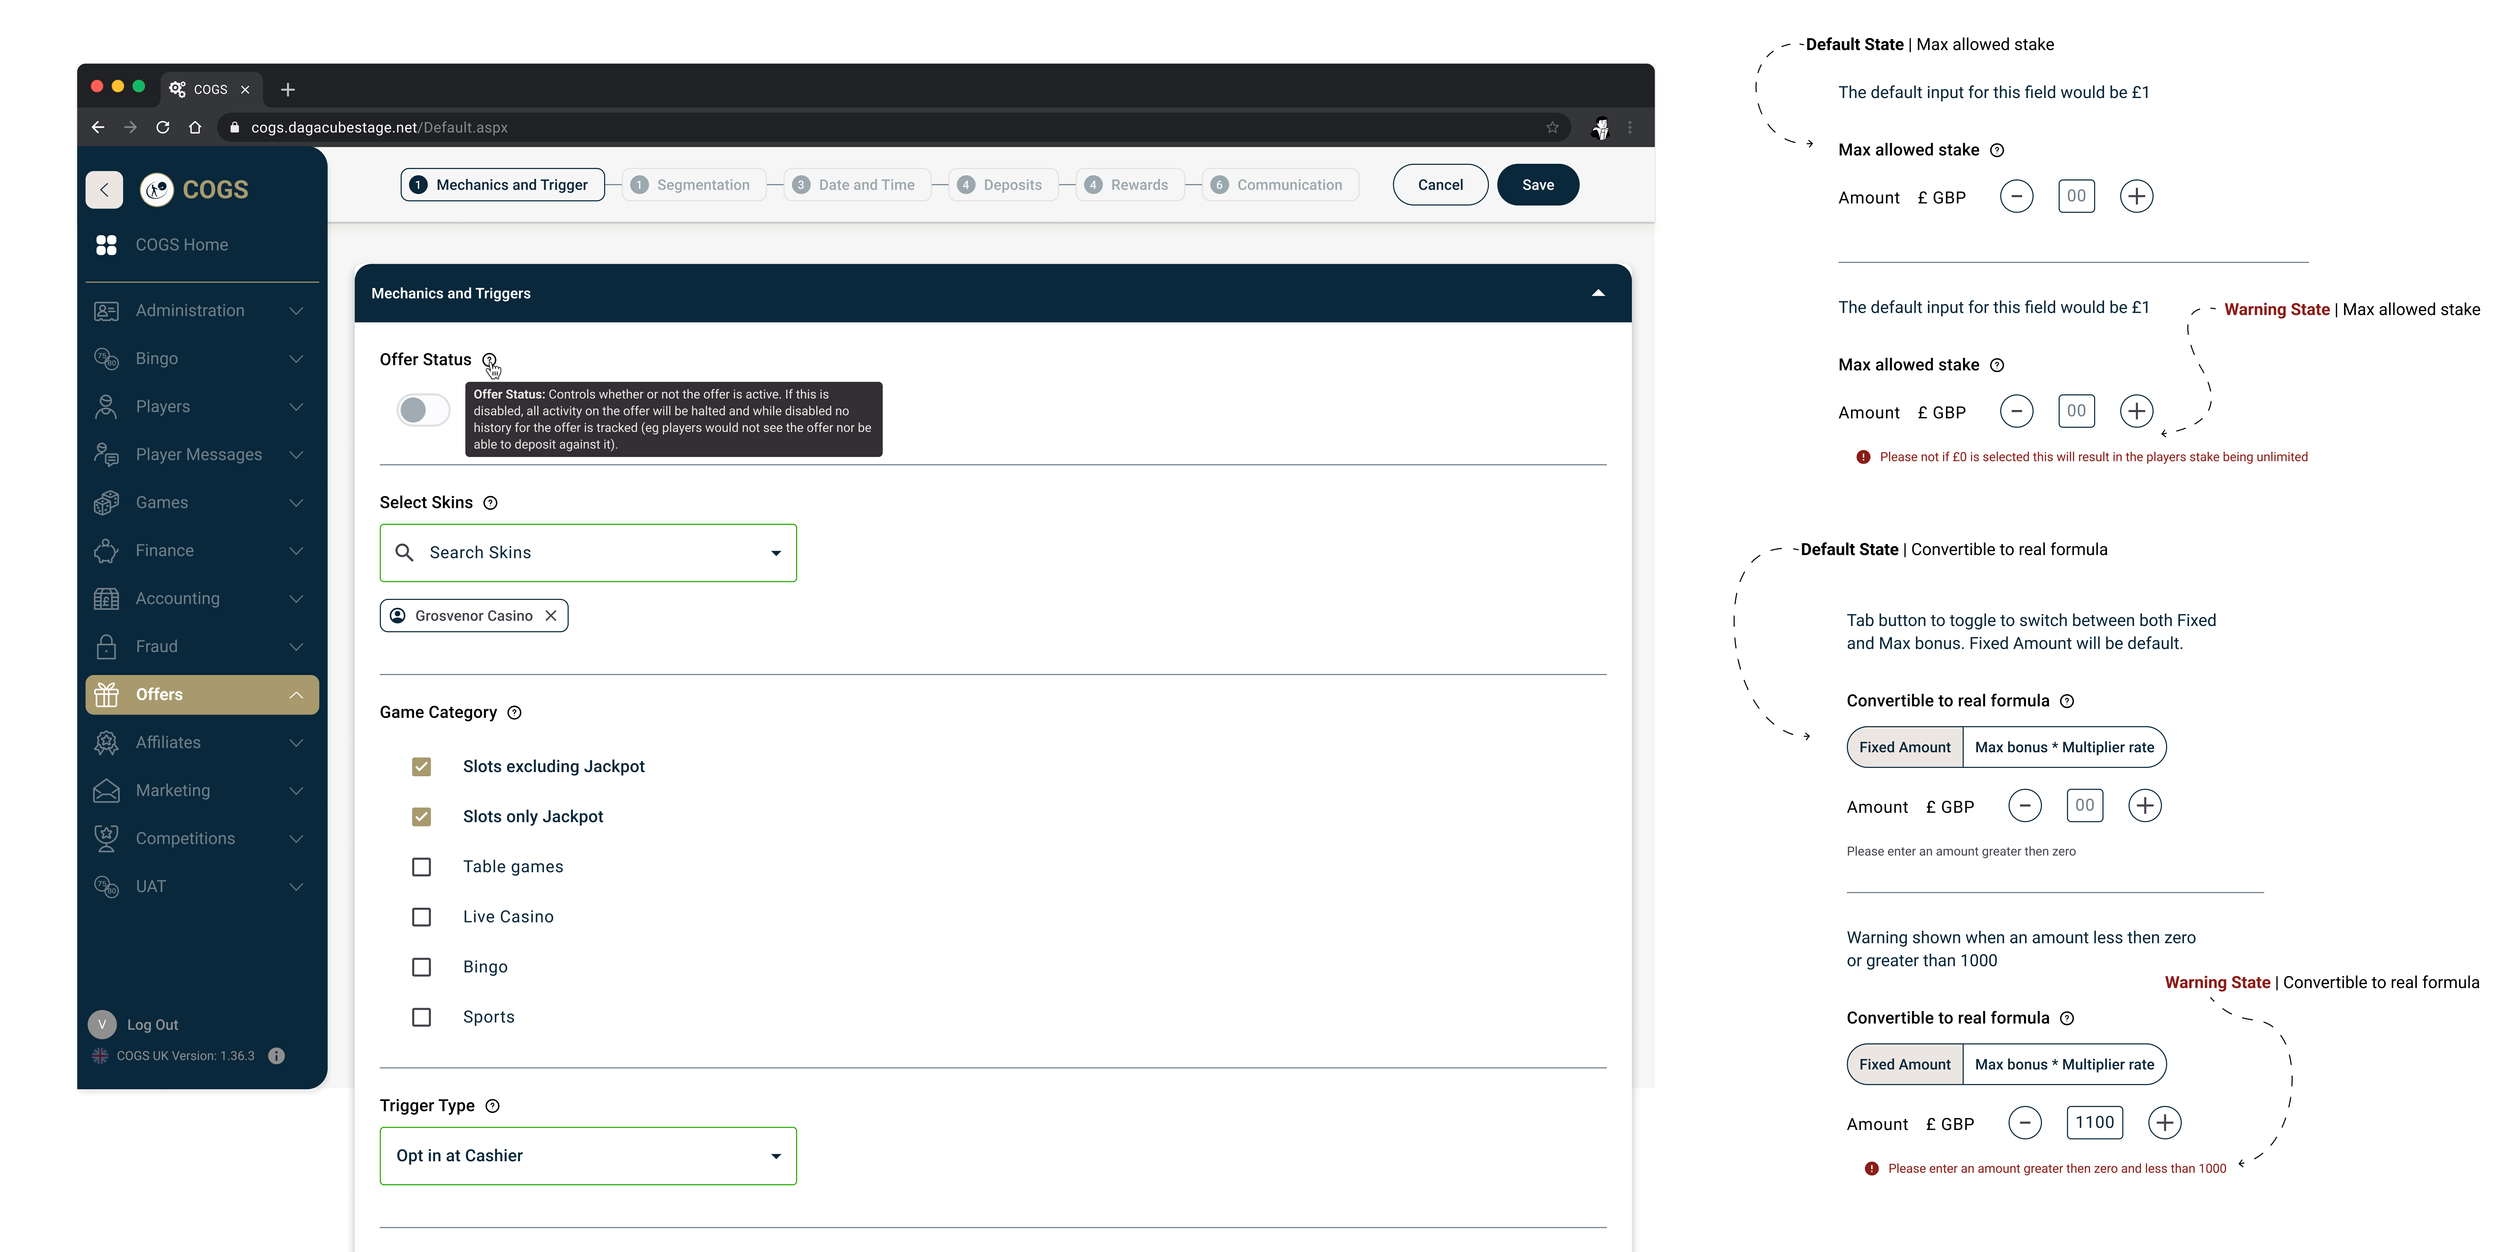Screen dimensions: 2500x1252
Task: Click the version info icon in sidebar
Action: tap(277, 1056)
